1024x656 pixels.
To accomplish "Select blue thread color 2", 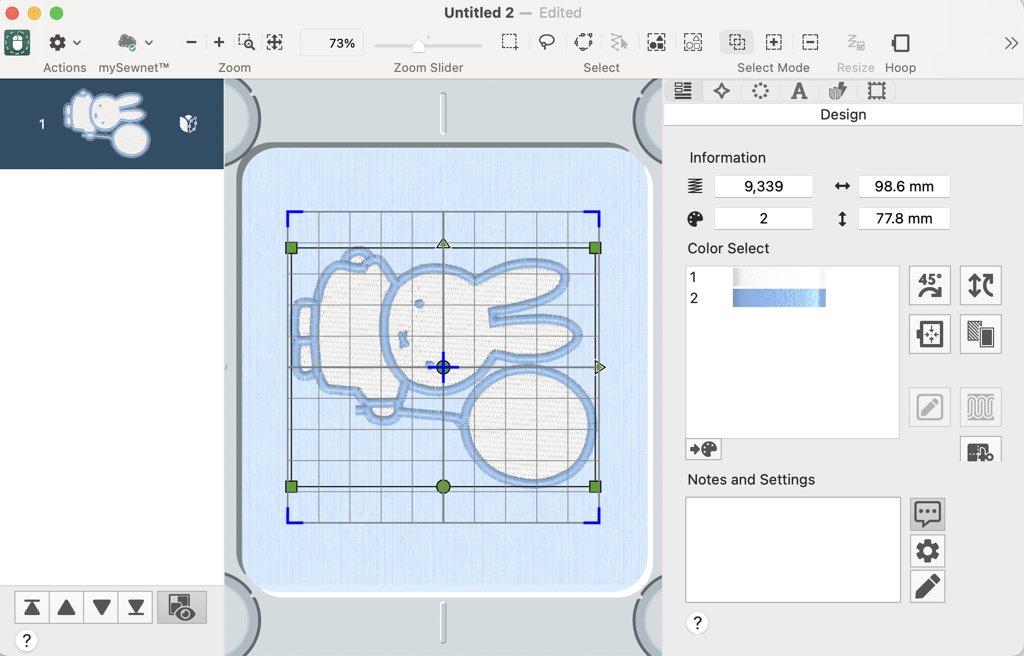I will tap(779, 298).
